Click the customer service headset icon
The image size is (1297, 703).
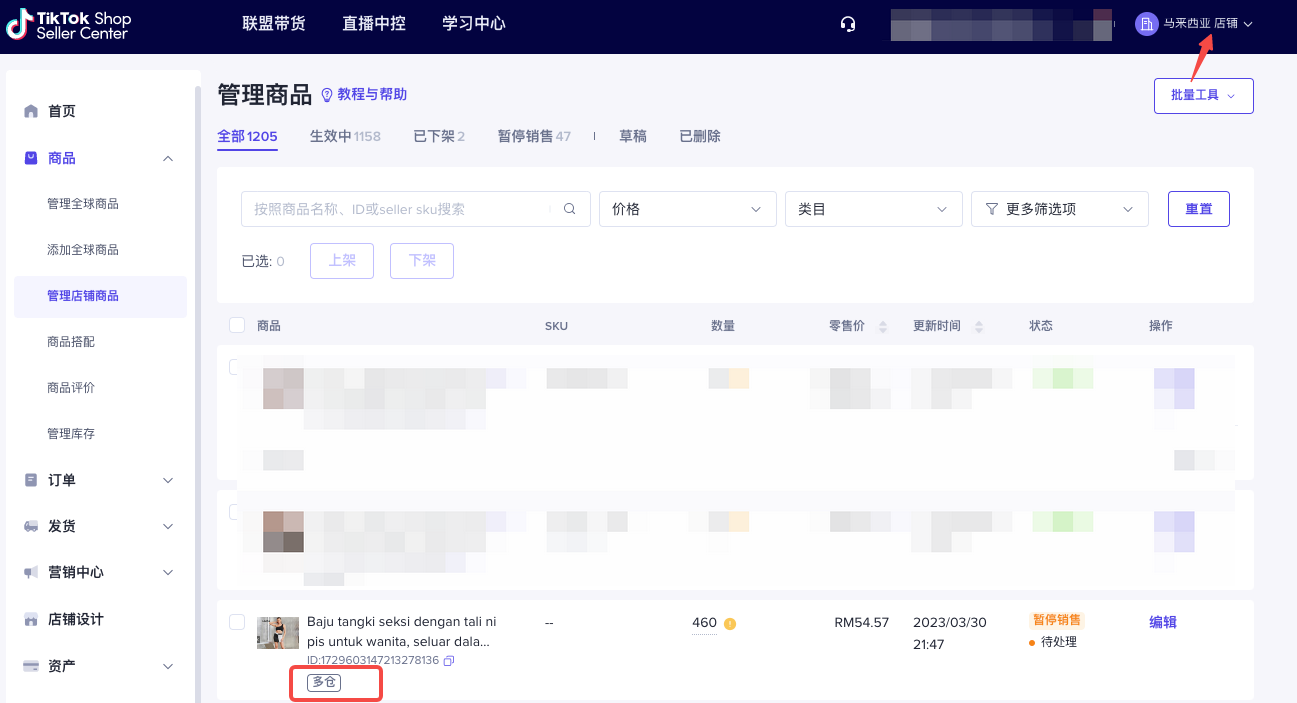coord(848,24)
